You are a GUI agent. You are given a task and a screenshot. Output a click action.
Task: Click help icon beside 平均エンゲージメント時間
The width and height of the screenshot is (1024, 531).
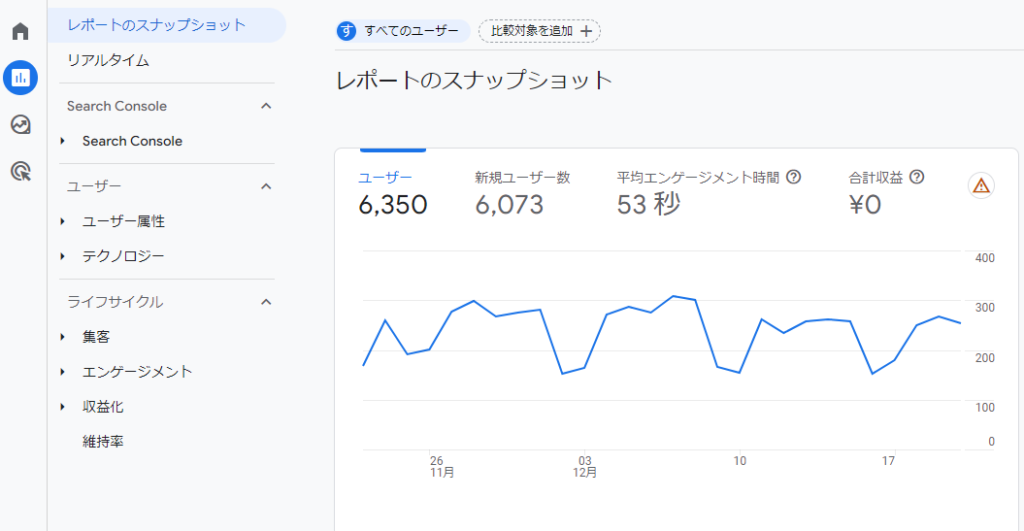click(x=794, y=177)
